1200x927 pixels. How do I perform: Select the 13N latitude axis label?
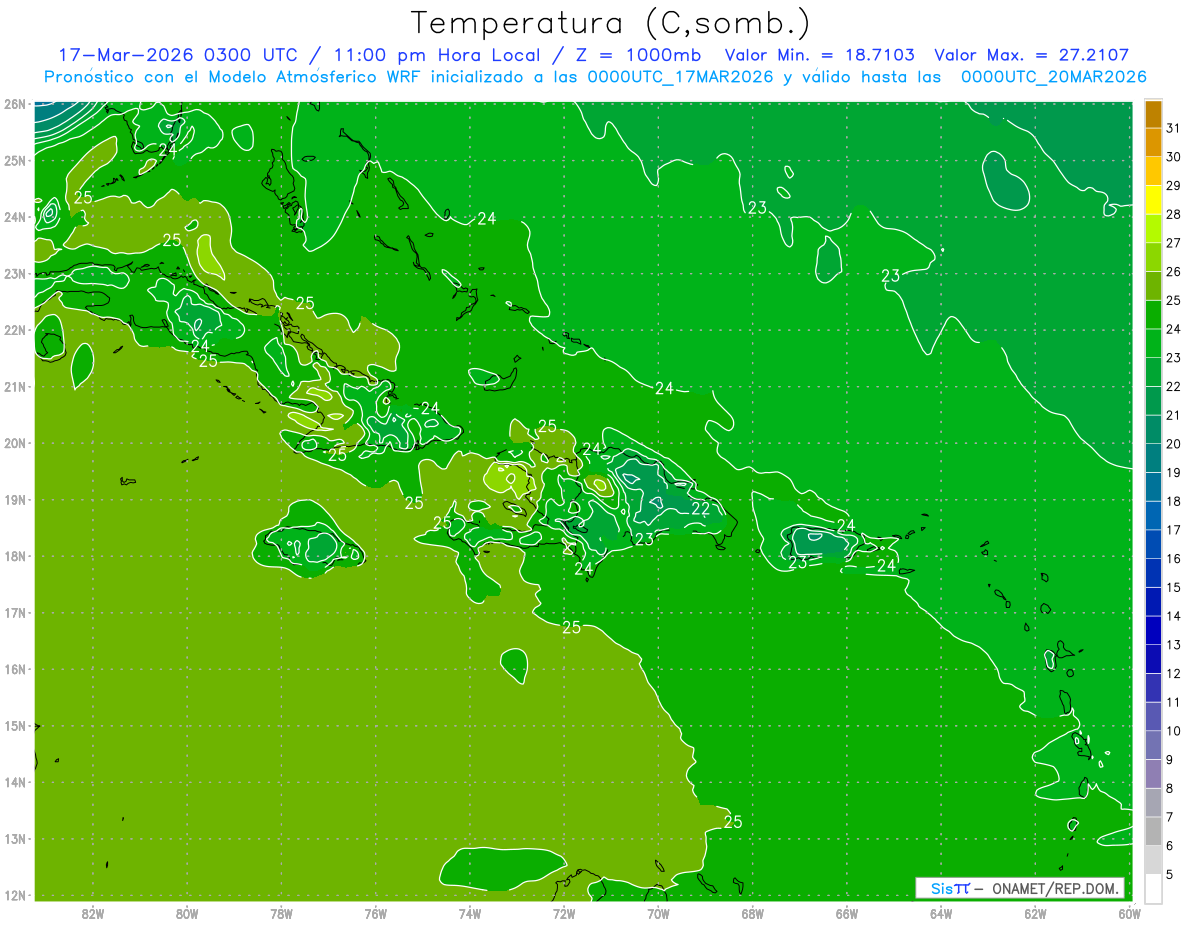tap(14, 838)
